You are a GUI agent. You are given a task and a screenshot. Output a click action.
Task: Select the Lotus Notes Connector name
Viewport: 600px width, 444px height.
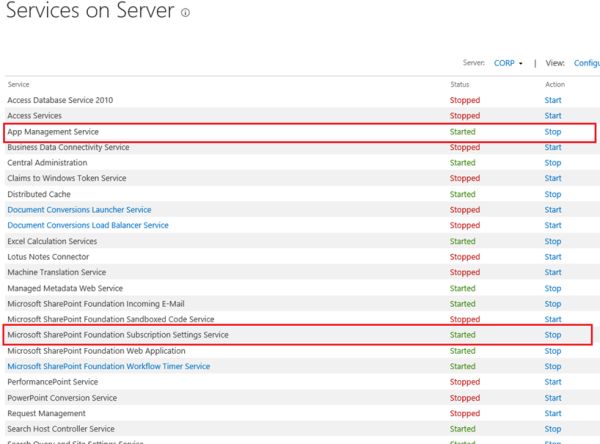[48, 257]
